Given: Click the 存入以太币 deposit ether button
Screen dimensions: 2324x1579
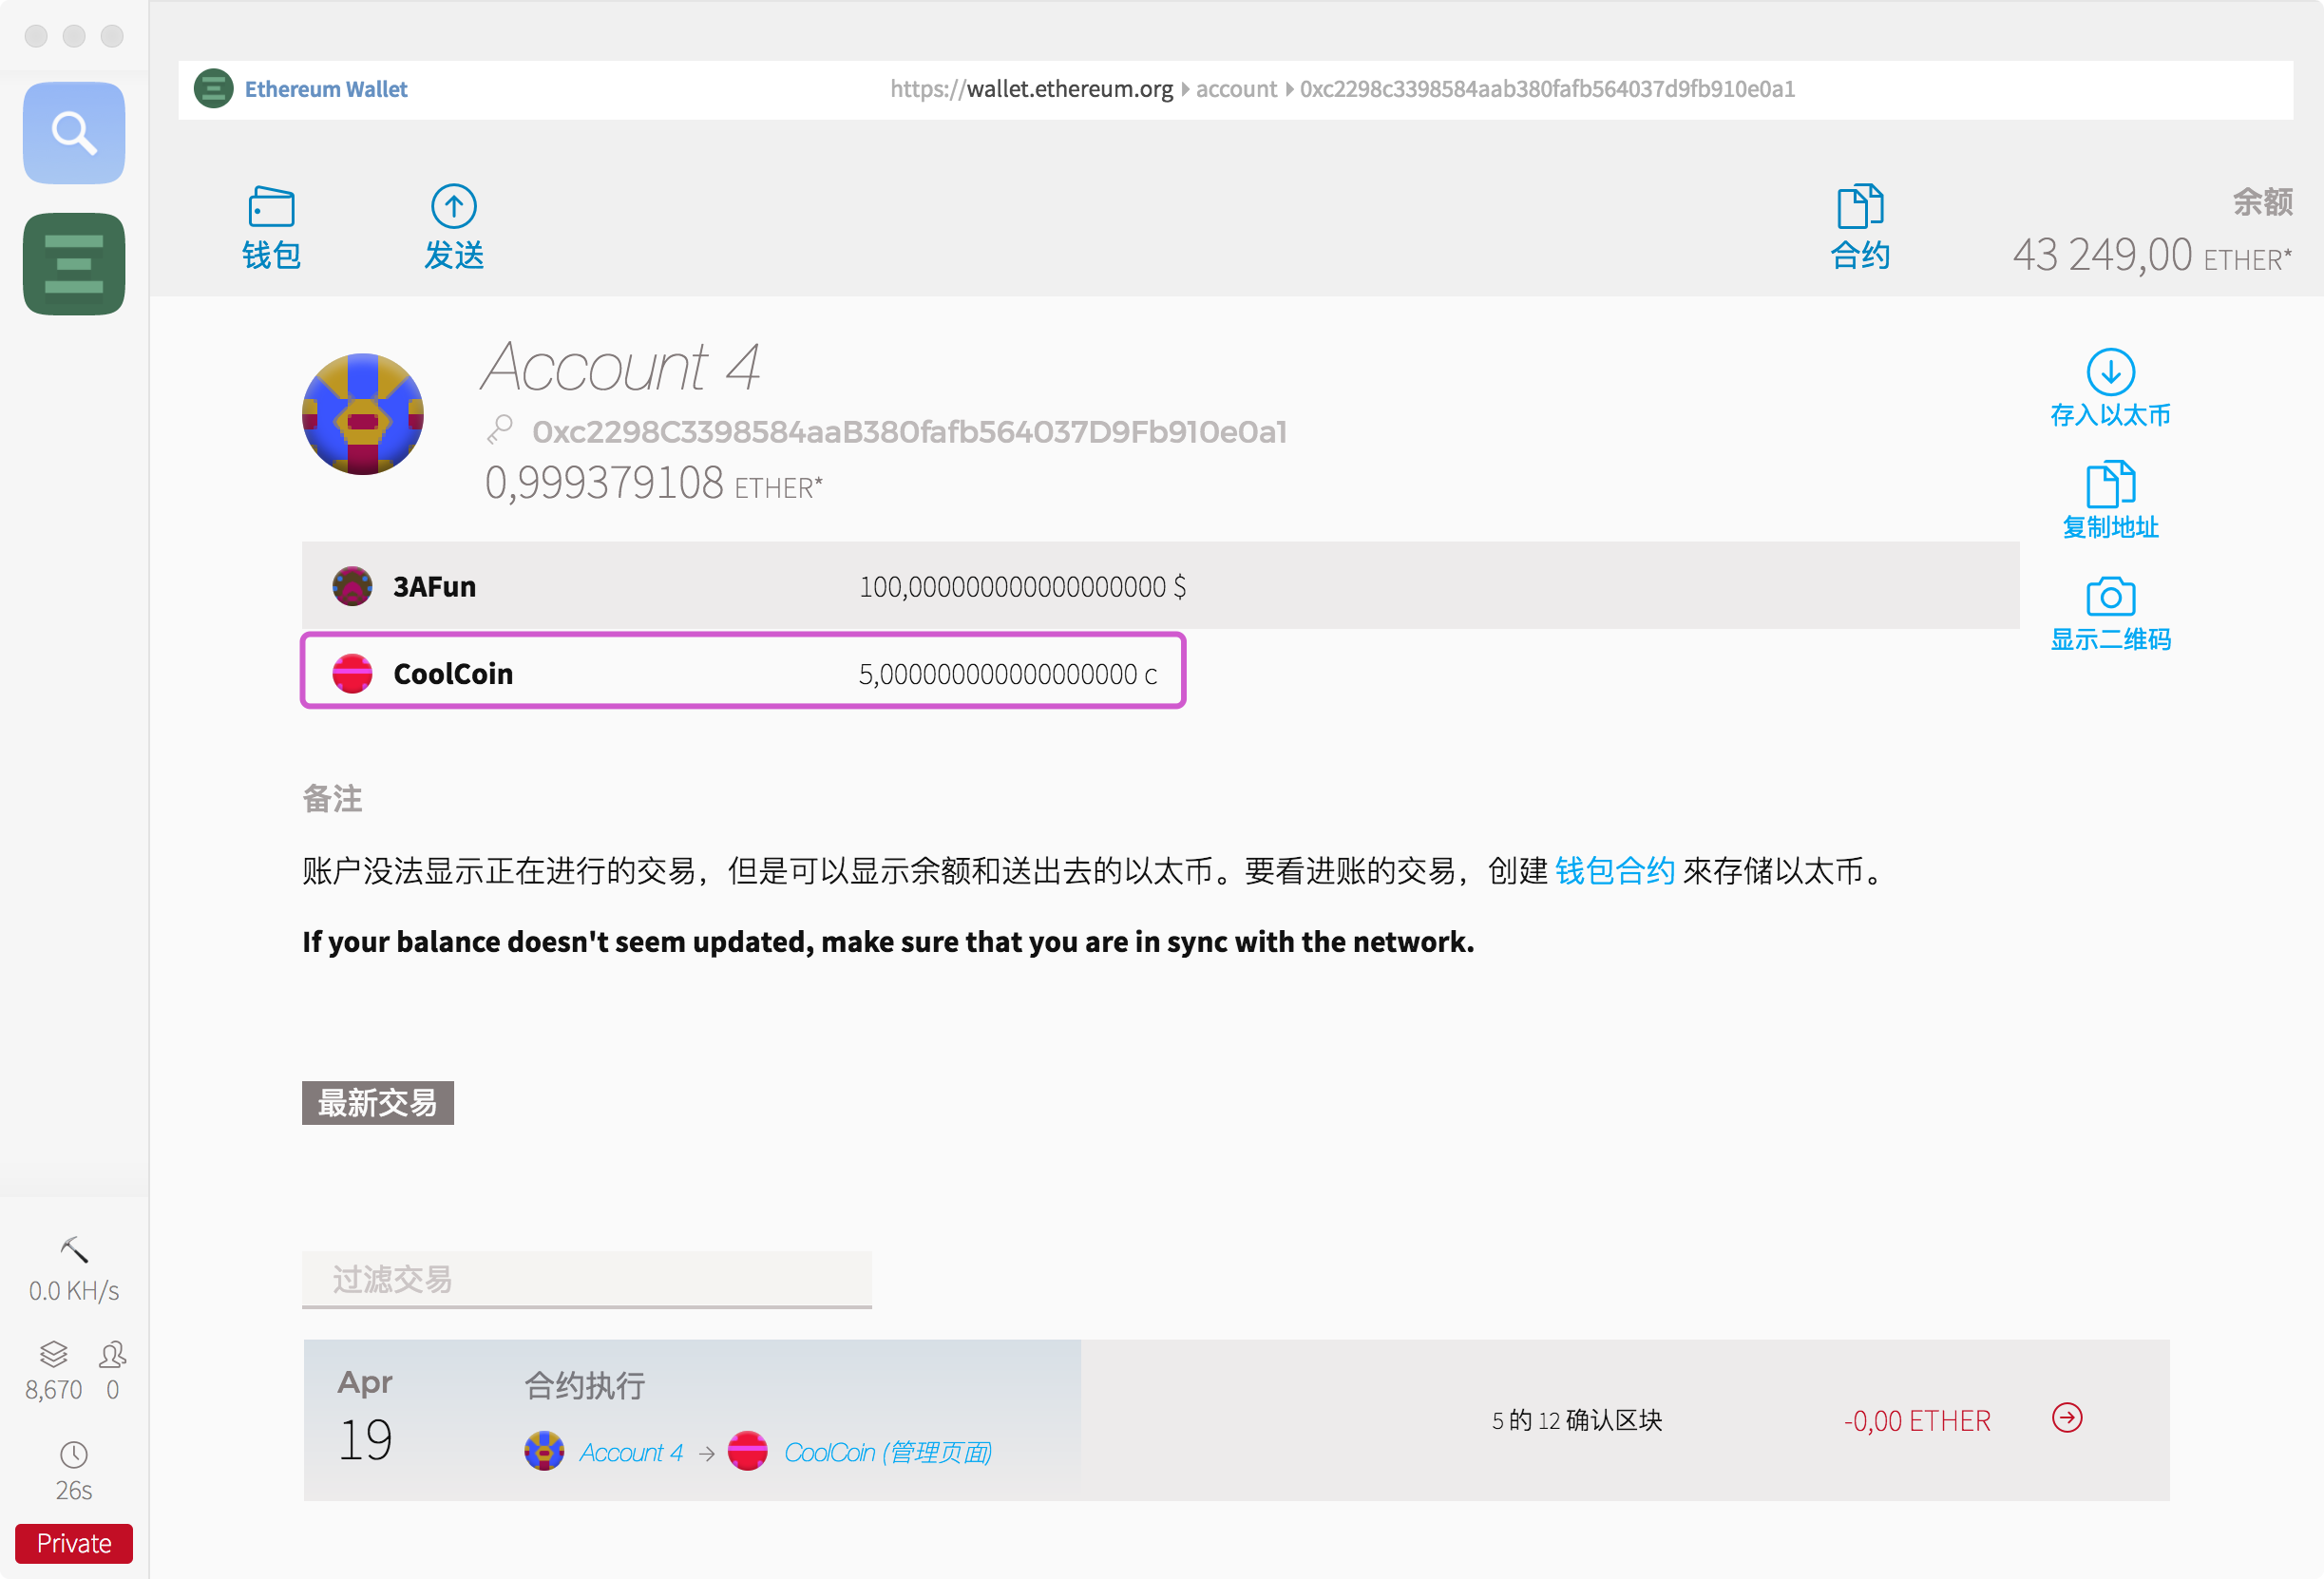Looking at the screenshot, I should click(2110, 389).
